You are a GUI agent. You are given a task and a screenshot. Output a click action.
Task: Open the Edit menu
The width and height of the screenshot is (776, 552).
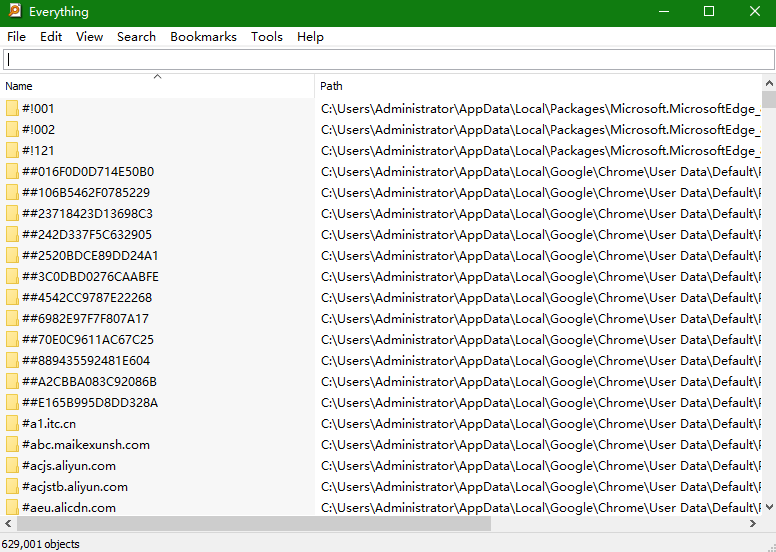coord(51,37)
